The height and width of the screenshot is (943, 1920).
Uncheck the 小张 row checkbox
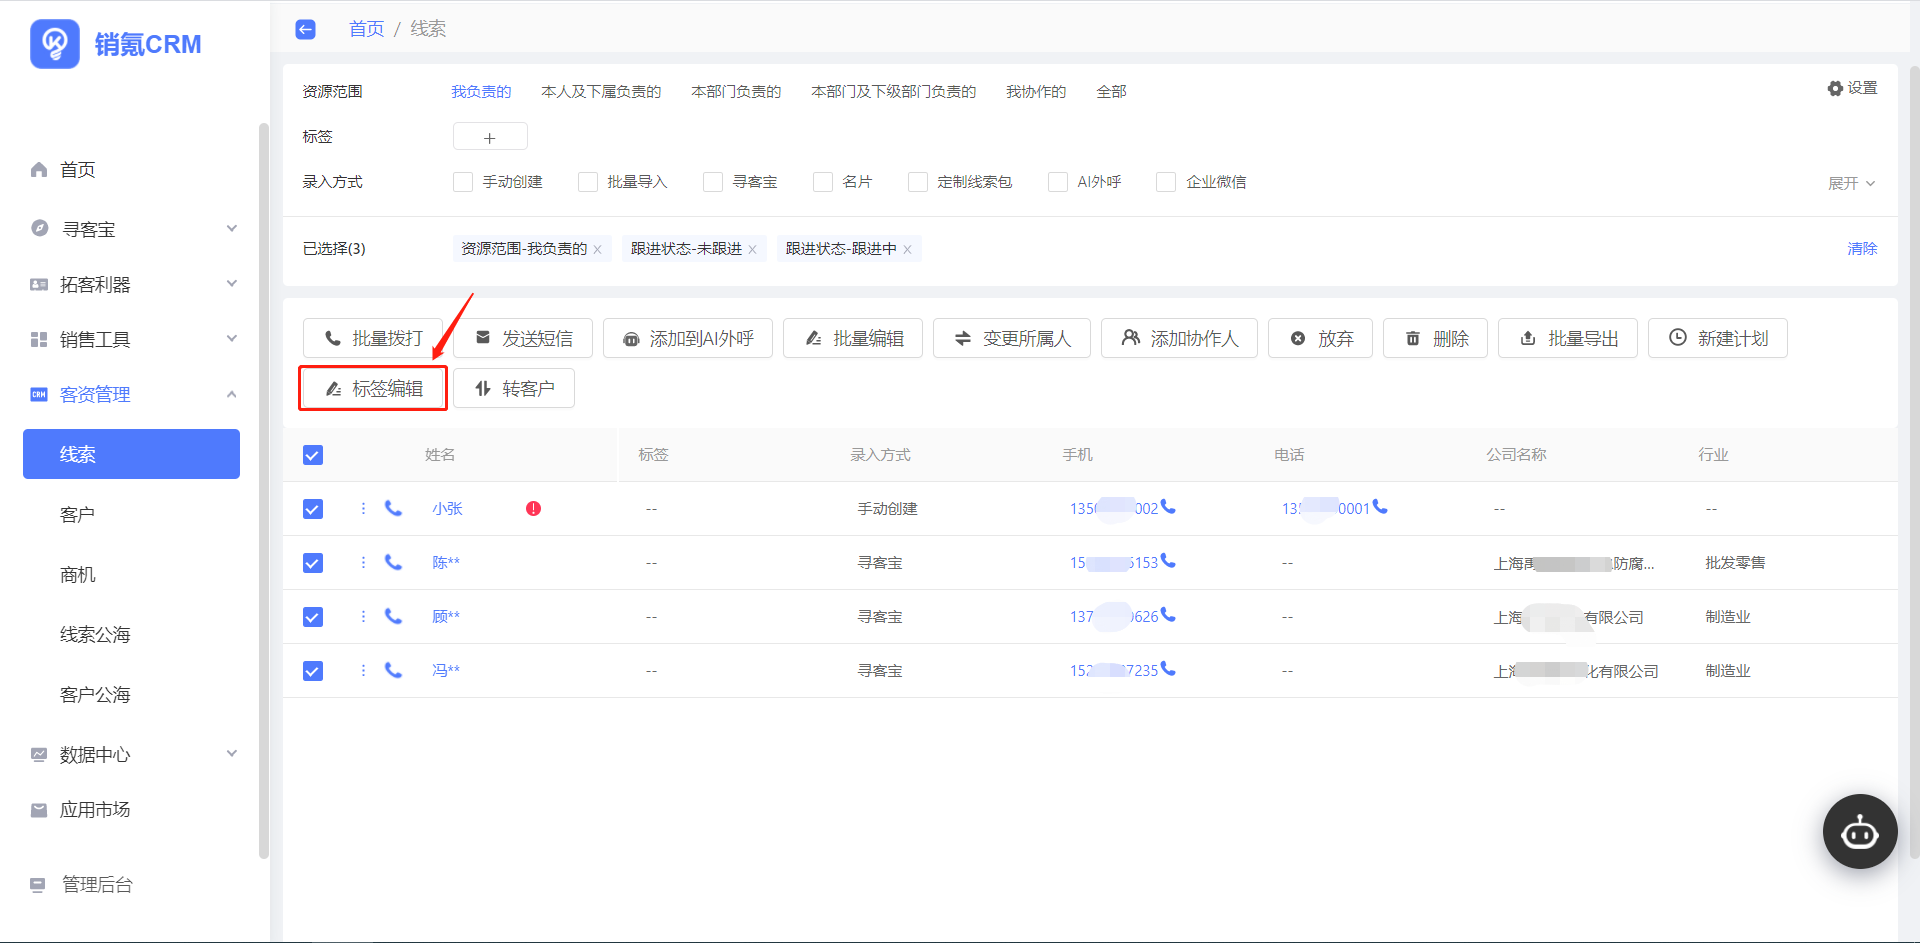pyautogui.click(x=313, y=509)
